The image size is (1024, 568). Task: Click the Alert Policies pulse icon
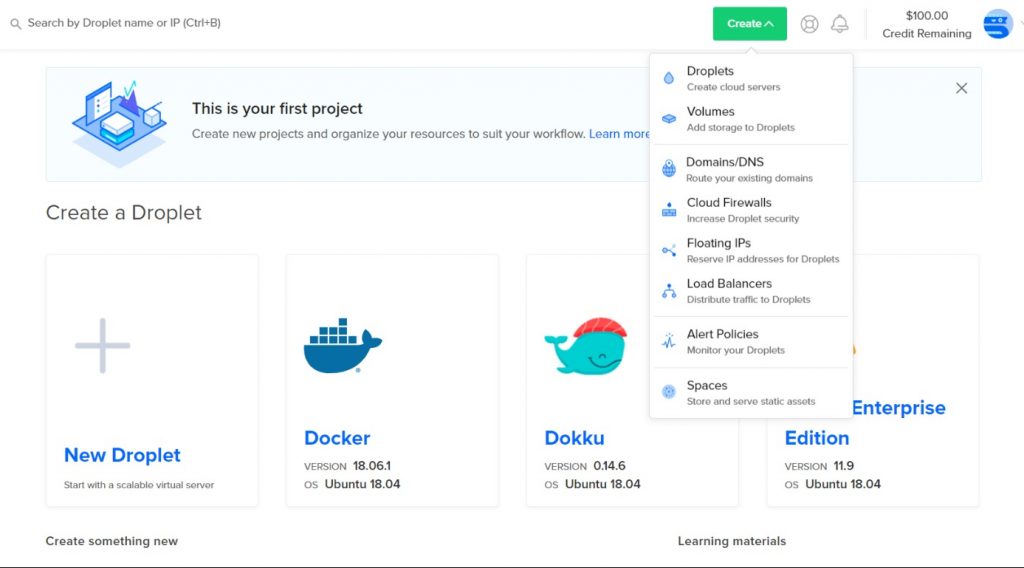669,341
